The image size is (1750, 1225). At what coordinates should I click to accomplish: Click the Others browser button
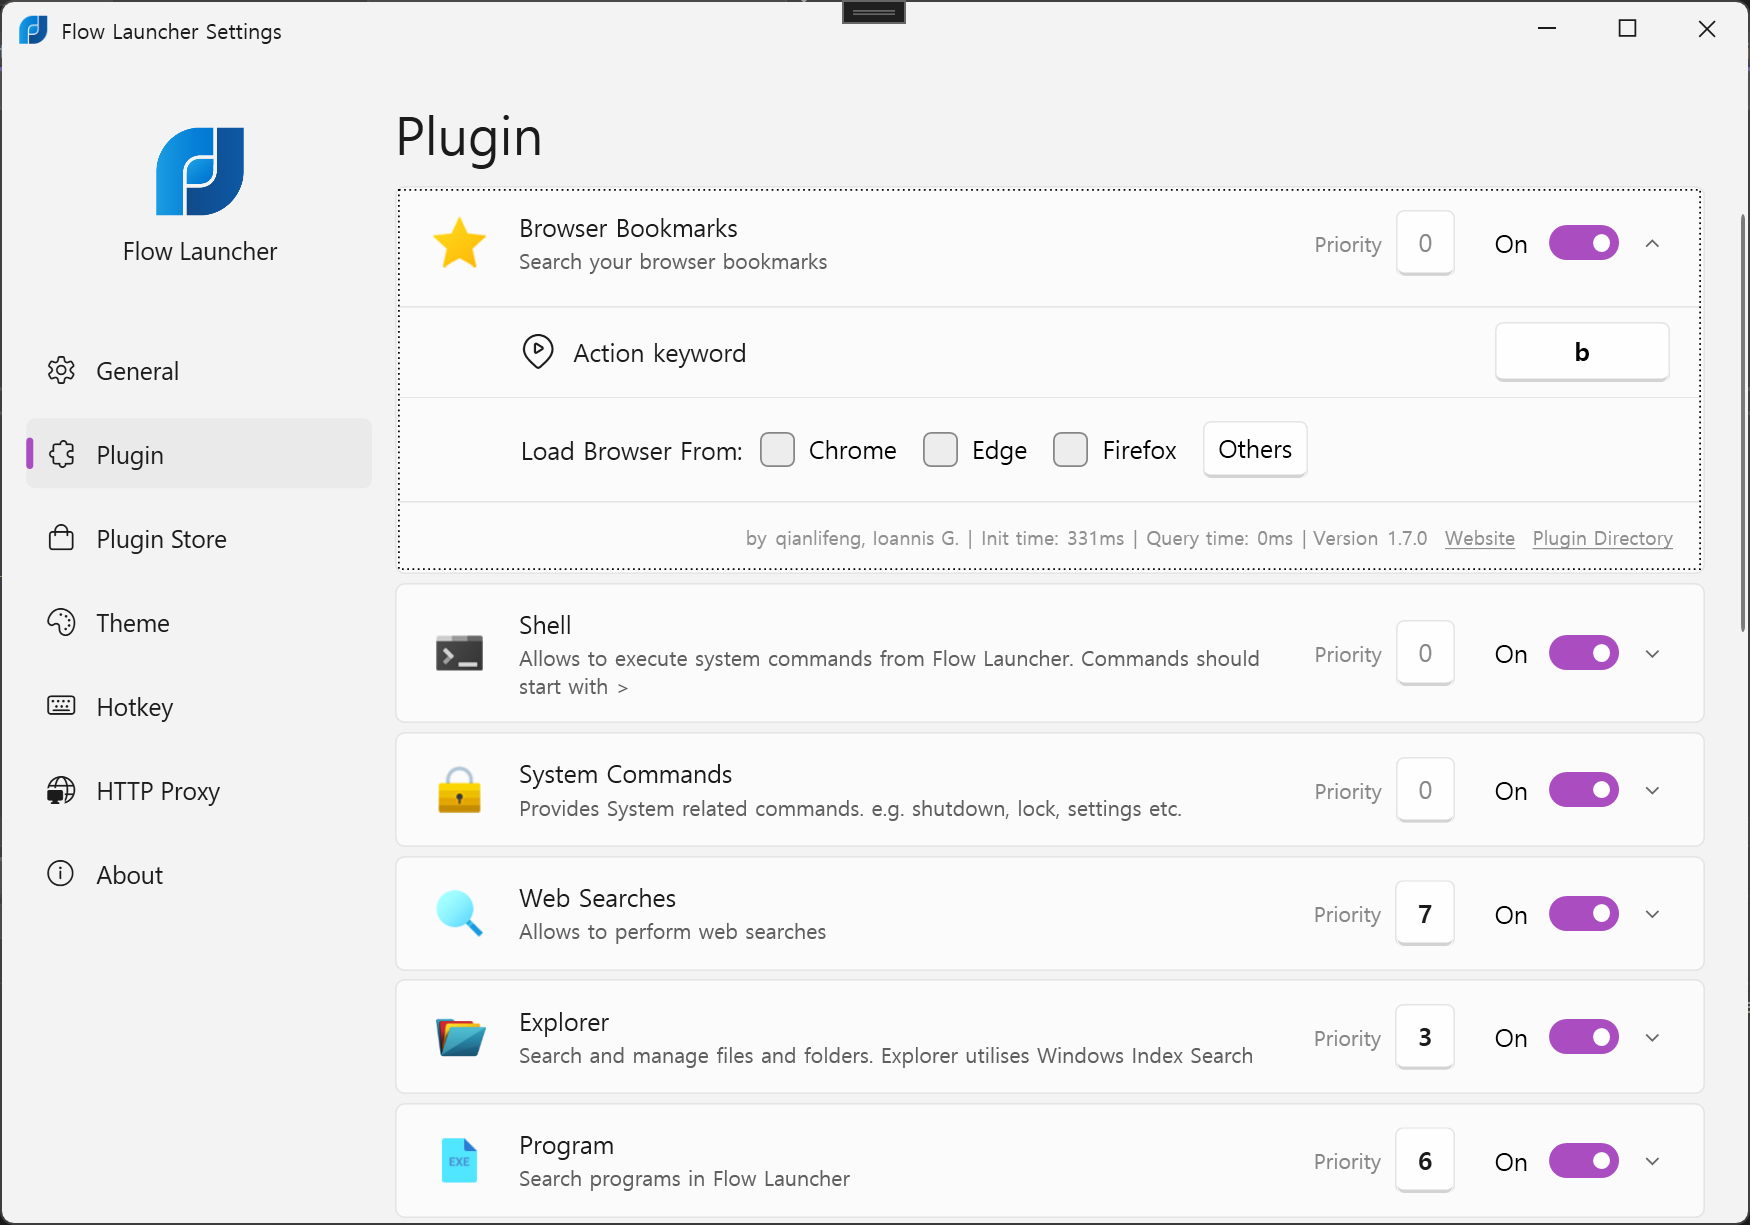click(1255, 449)
